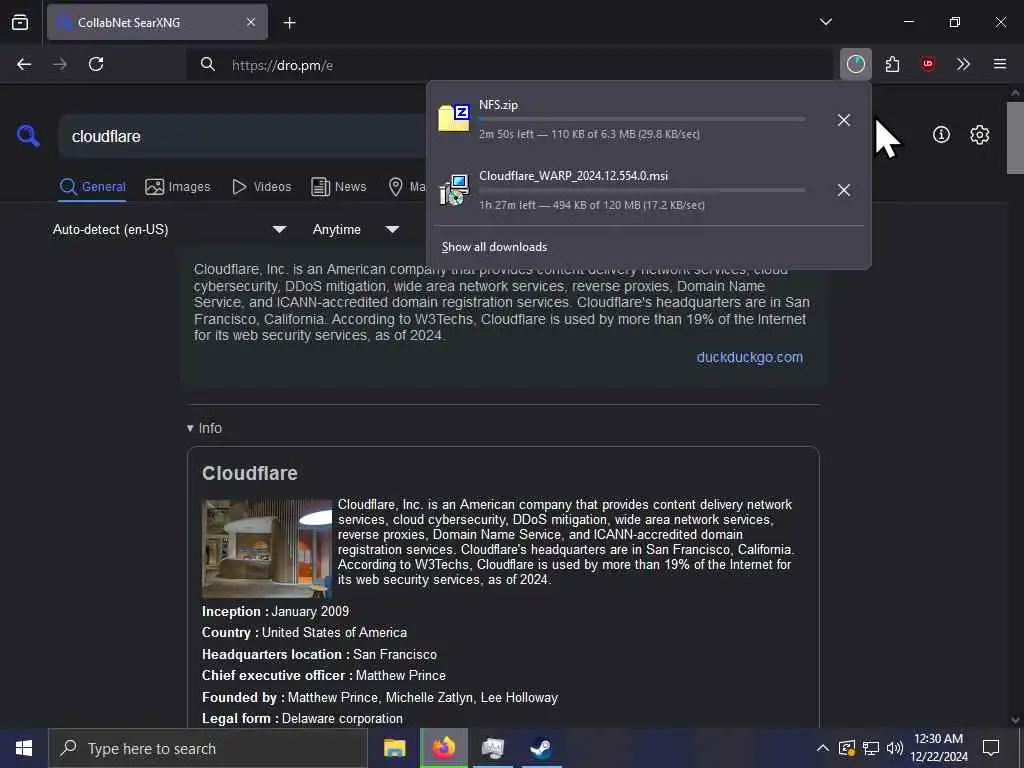
Task: Click the Founded by Matthew Prince row
Action: click(x=380, y=697)
